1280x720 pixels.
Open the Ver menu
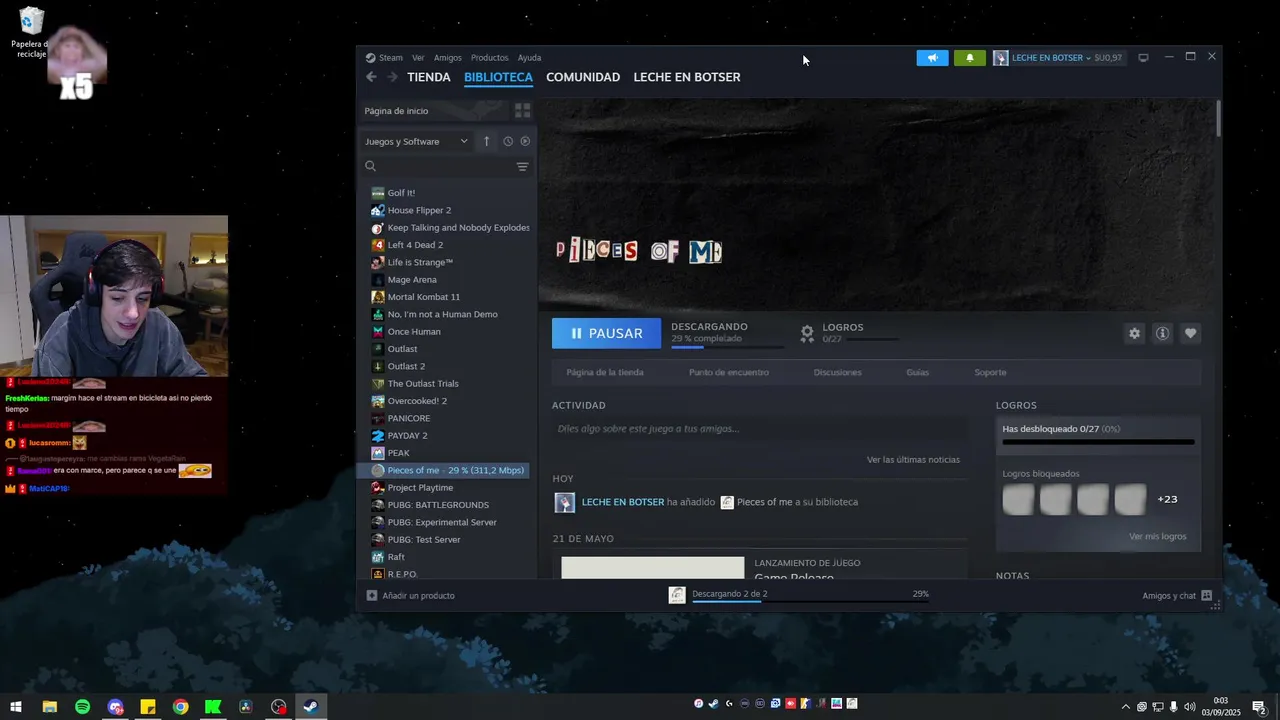click(418, 58)
